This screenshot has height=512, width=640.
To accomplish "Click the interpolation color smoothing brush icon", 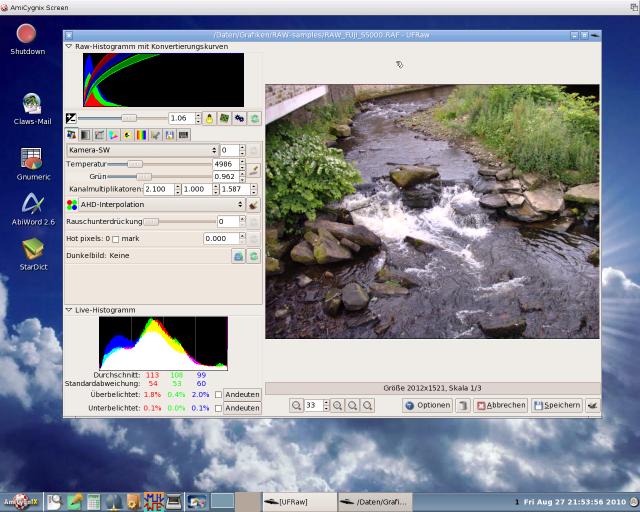I will (x=254, y=204).
